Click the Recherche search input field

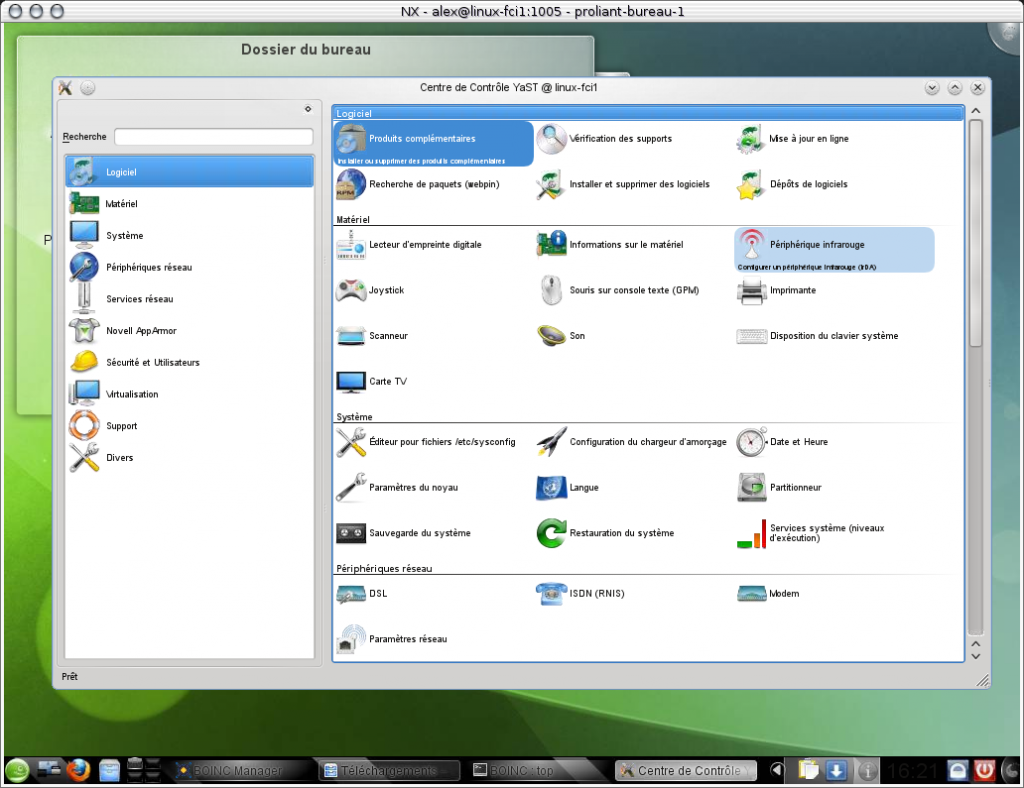pos(213,137)
